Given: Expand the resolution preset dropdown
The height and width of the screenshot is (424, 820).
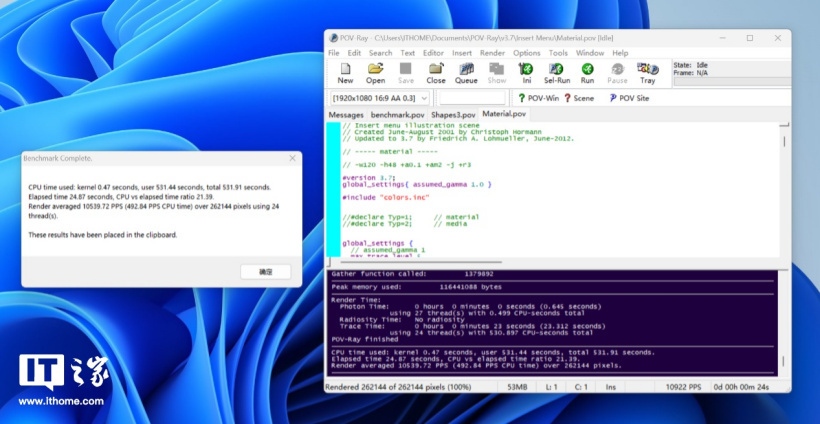Looking at the screenshot, I should (x=425, y=98).
